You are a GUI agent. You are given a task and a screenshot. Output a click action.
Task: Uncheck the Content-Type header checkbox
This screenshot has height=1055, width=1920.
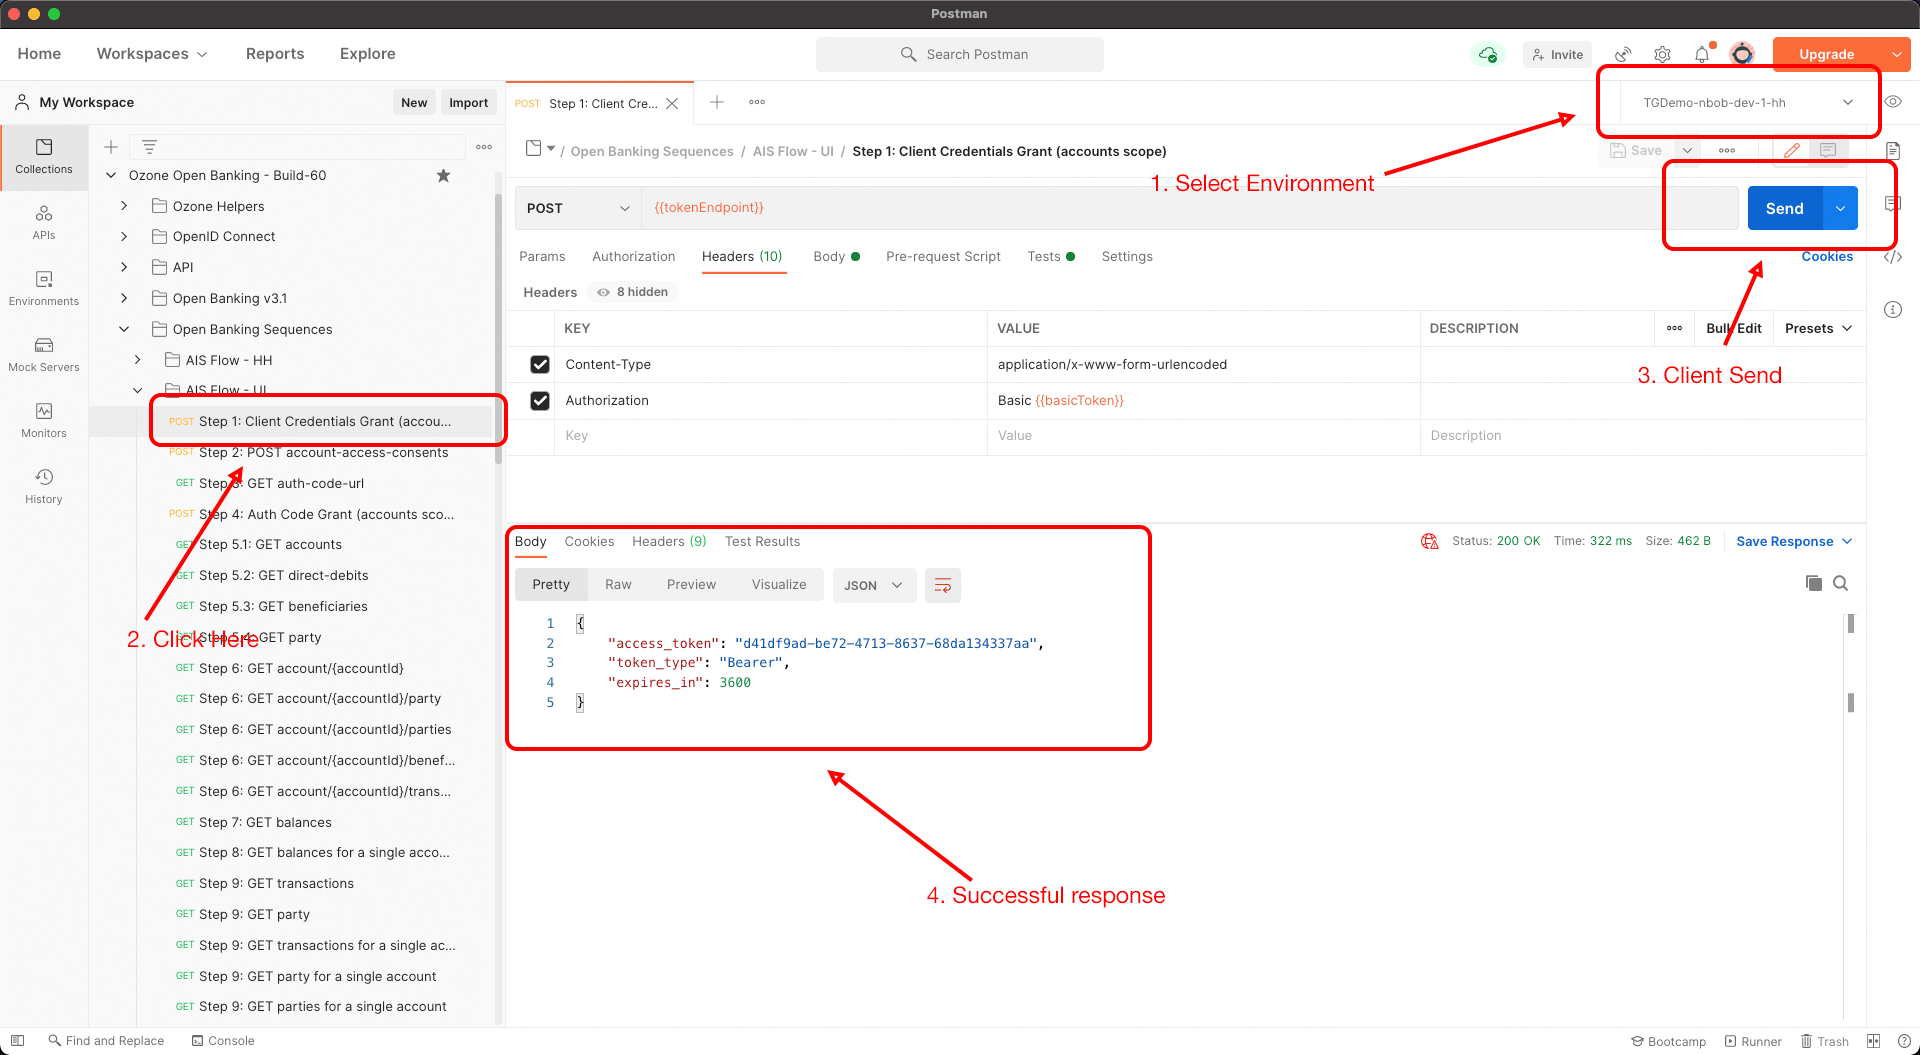pos(540,364)
